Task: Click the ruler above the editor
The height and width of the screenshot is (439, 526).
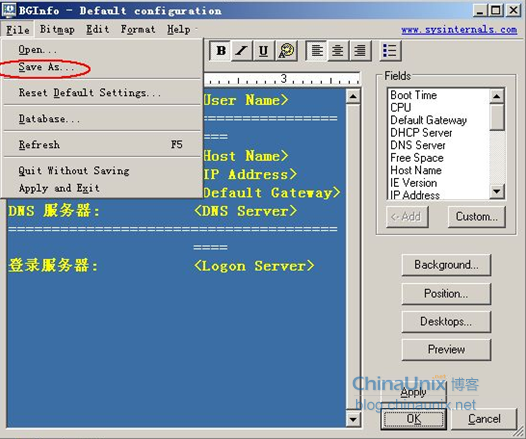Action: tap(282, 79)
